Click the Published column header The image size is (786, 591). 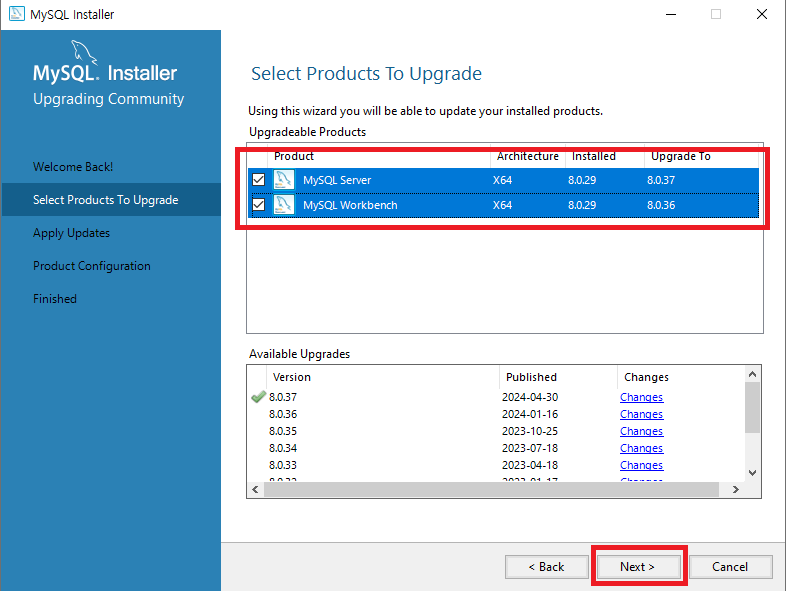[x=531, y=377]
